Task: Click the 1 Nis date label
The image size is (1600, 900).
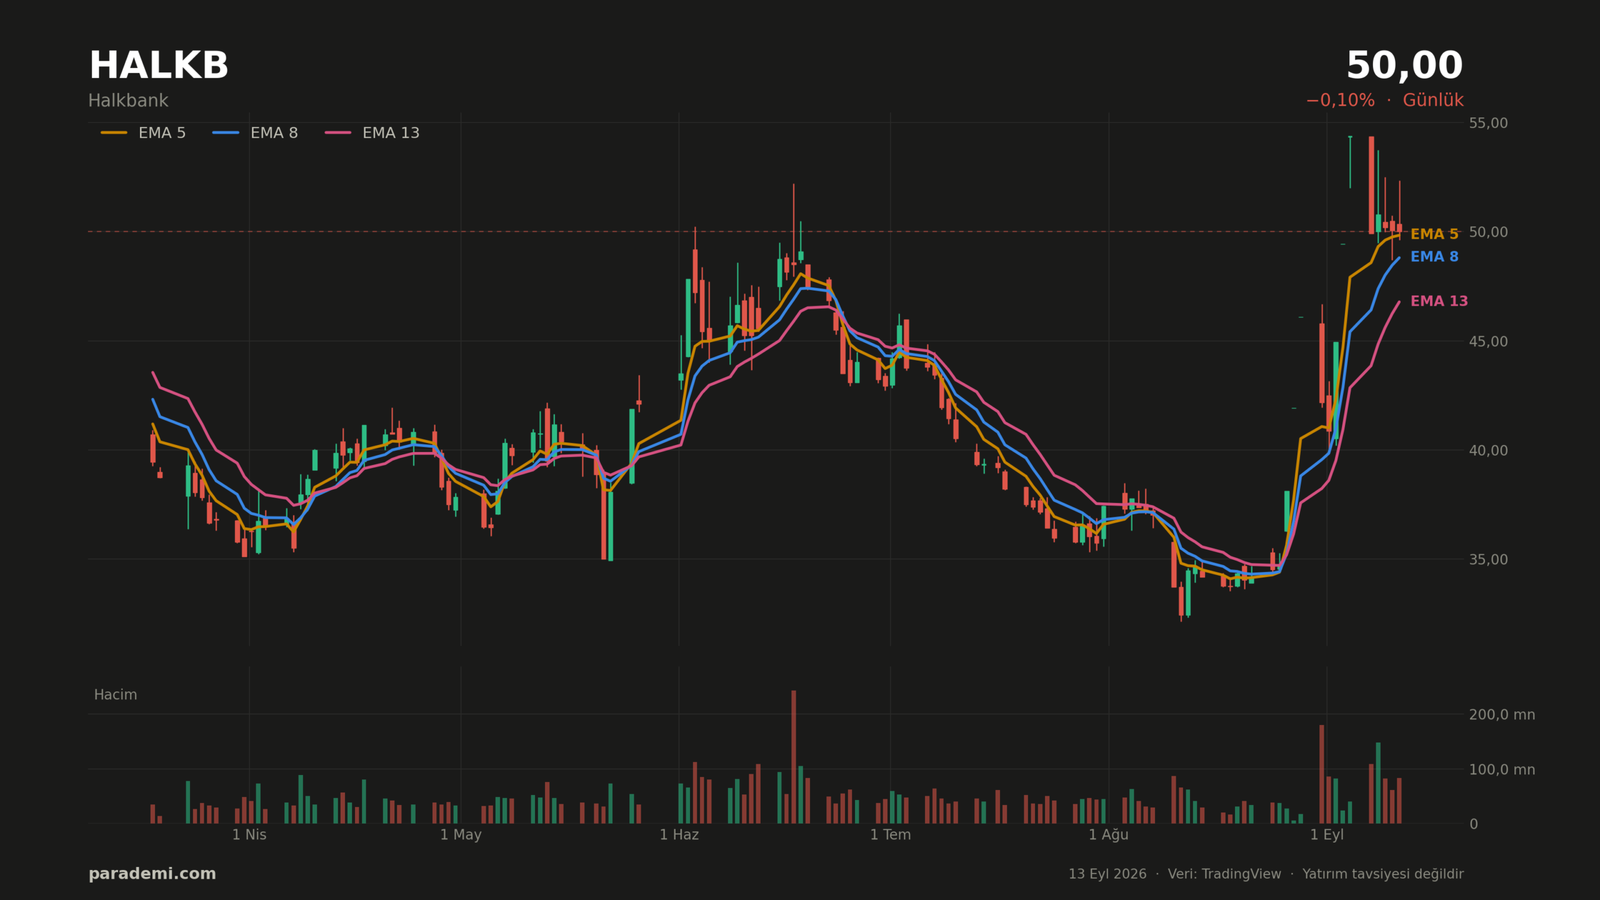Action: point(249,835)
